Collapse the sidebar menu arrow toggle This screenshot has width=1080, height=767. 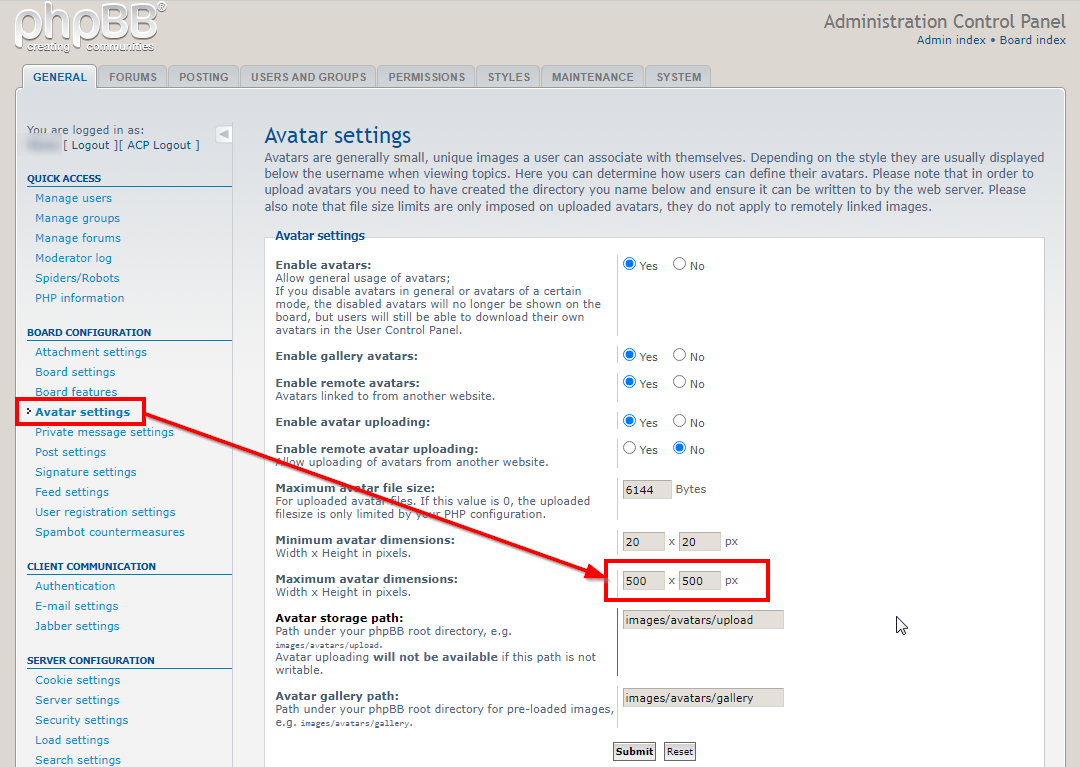tap(224, 134)
